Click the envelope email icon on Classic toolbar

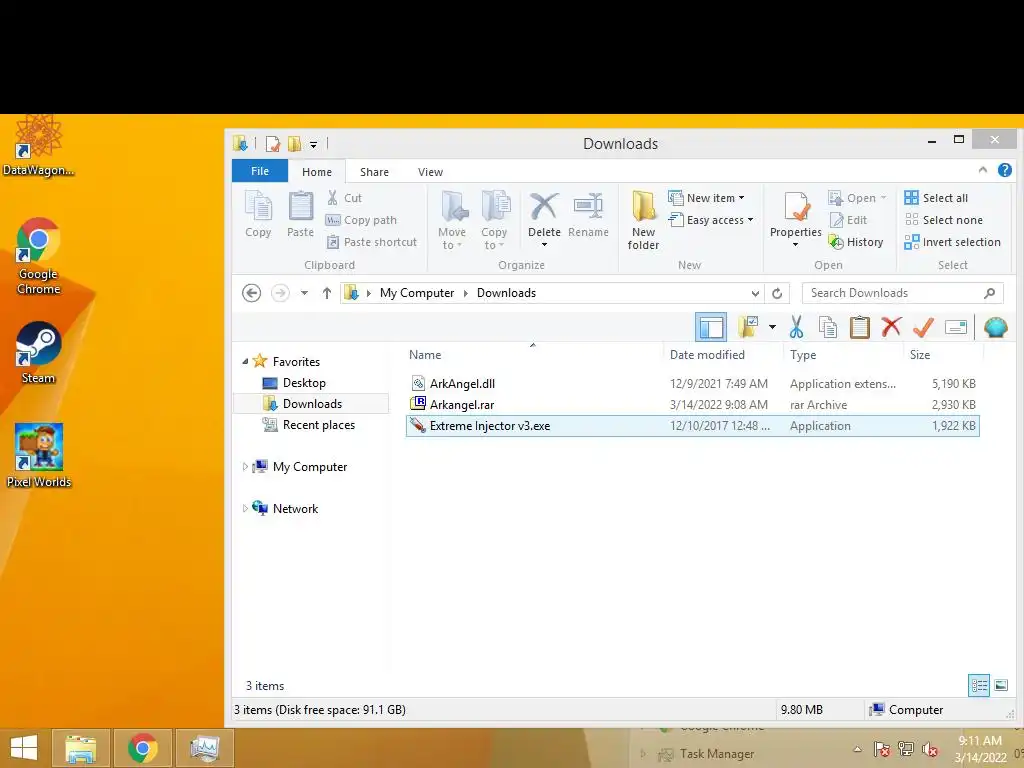click(x=955, y=327)
